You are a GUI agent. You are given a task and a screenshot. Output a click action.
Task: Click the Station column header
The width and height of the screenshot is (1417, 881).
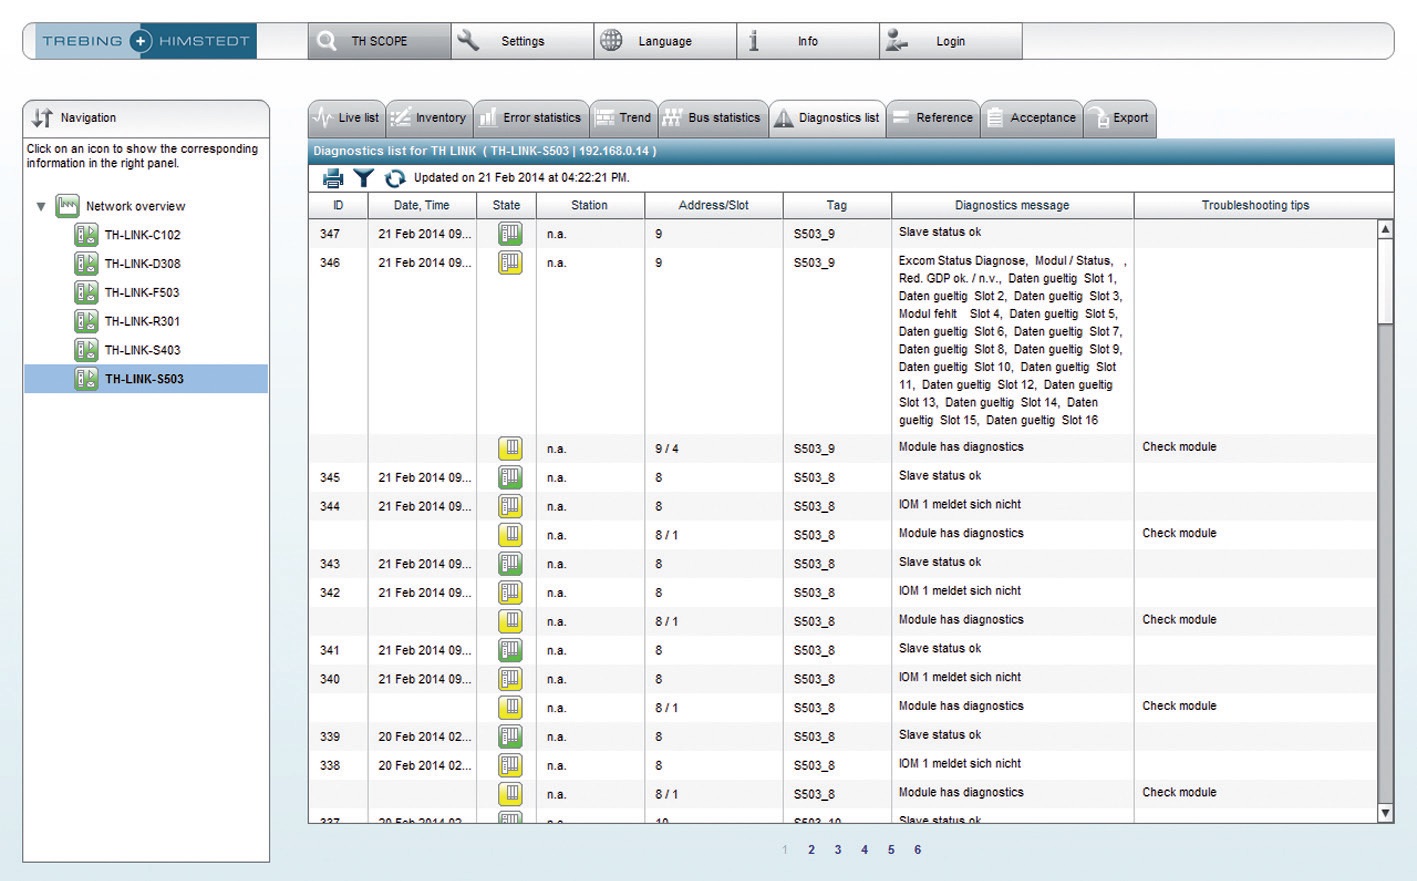pyautogui.click(x=590, y=205)
